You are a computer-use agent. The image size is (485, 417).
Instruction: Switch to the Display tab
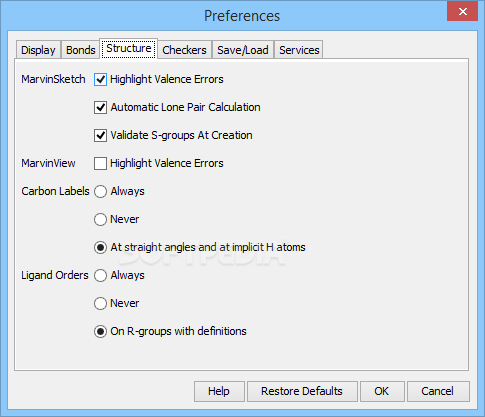[38, 50]
